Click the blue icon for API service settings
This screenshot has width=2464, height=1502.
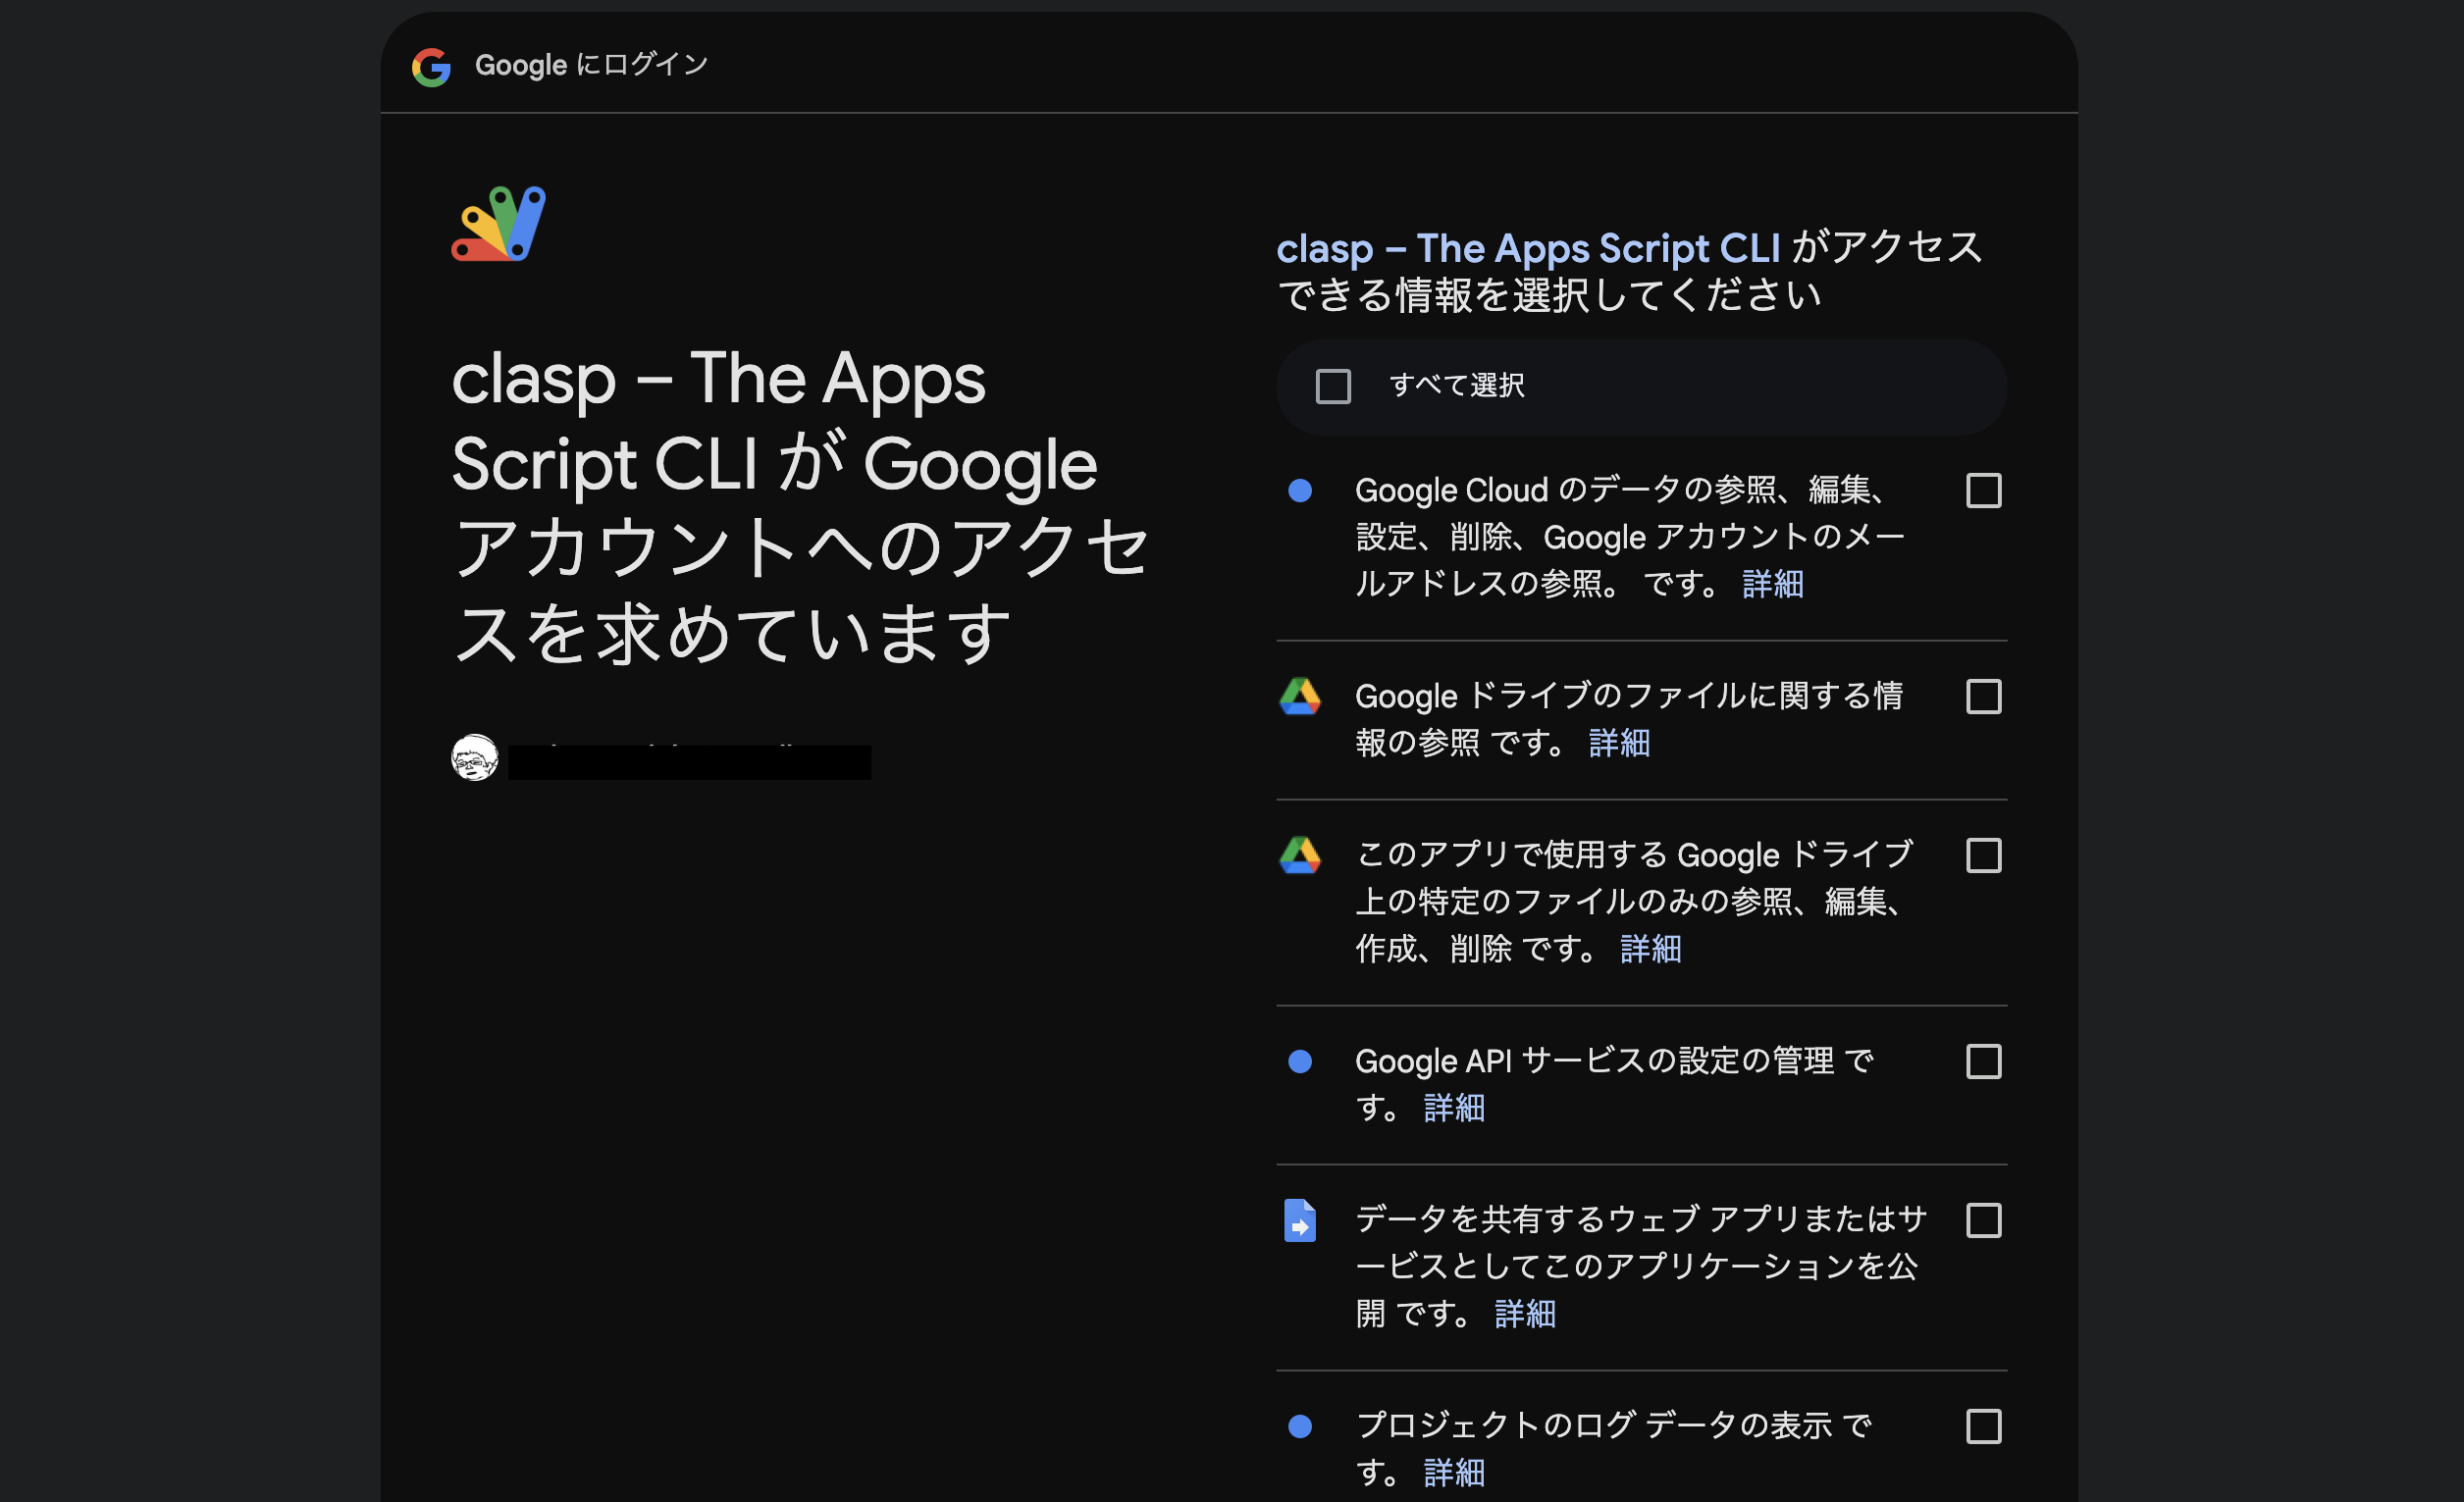(1301, 1062)
